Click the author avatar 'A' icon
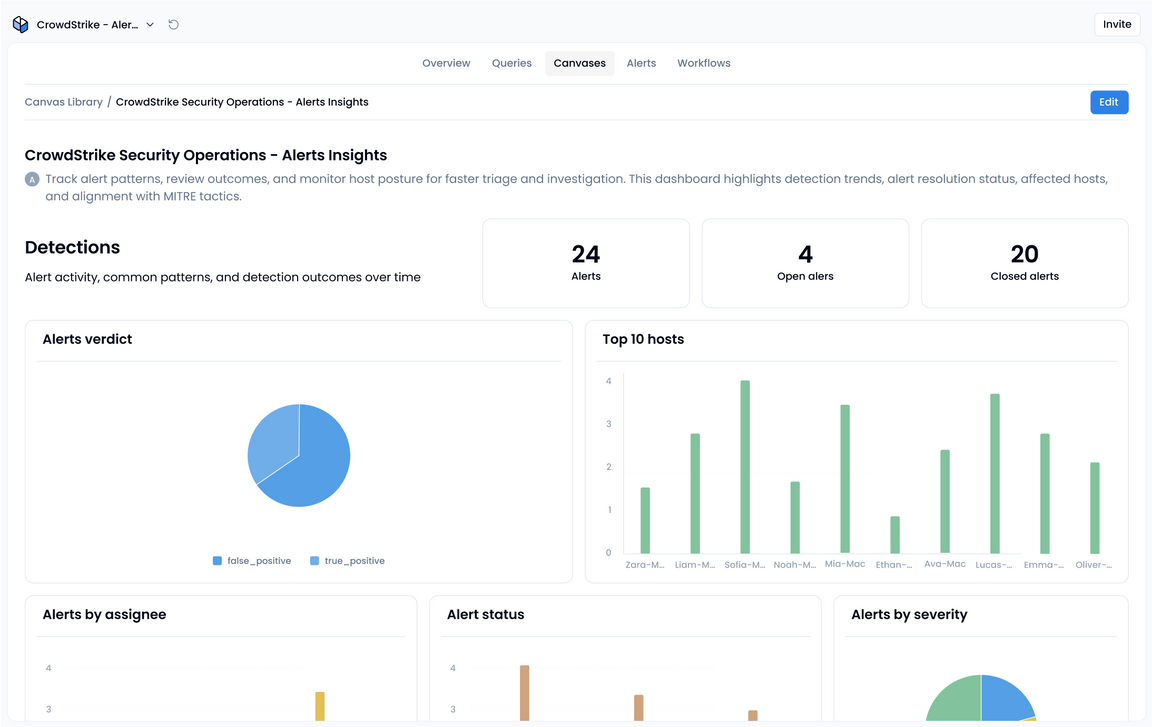1152x727 pixels. 32,179
